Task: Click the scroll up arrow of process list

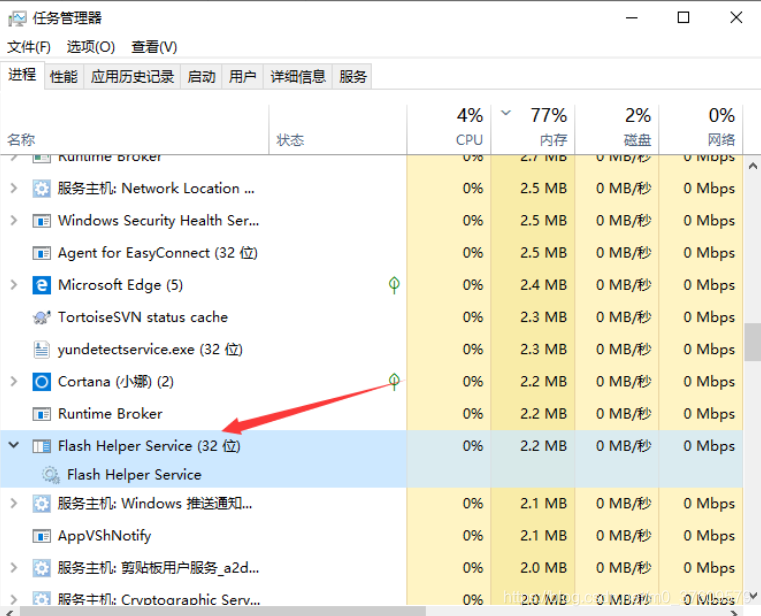Action: (x=753, y=166)
